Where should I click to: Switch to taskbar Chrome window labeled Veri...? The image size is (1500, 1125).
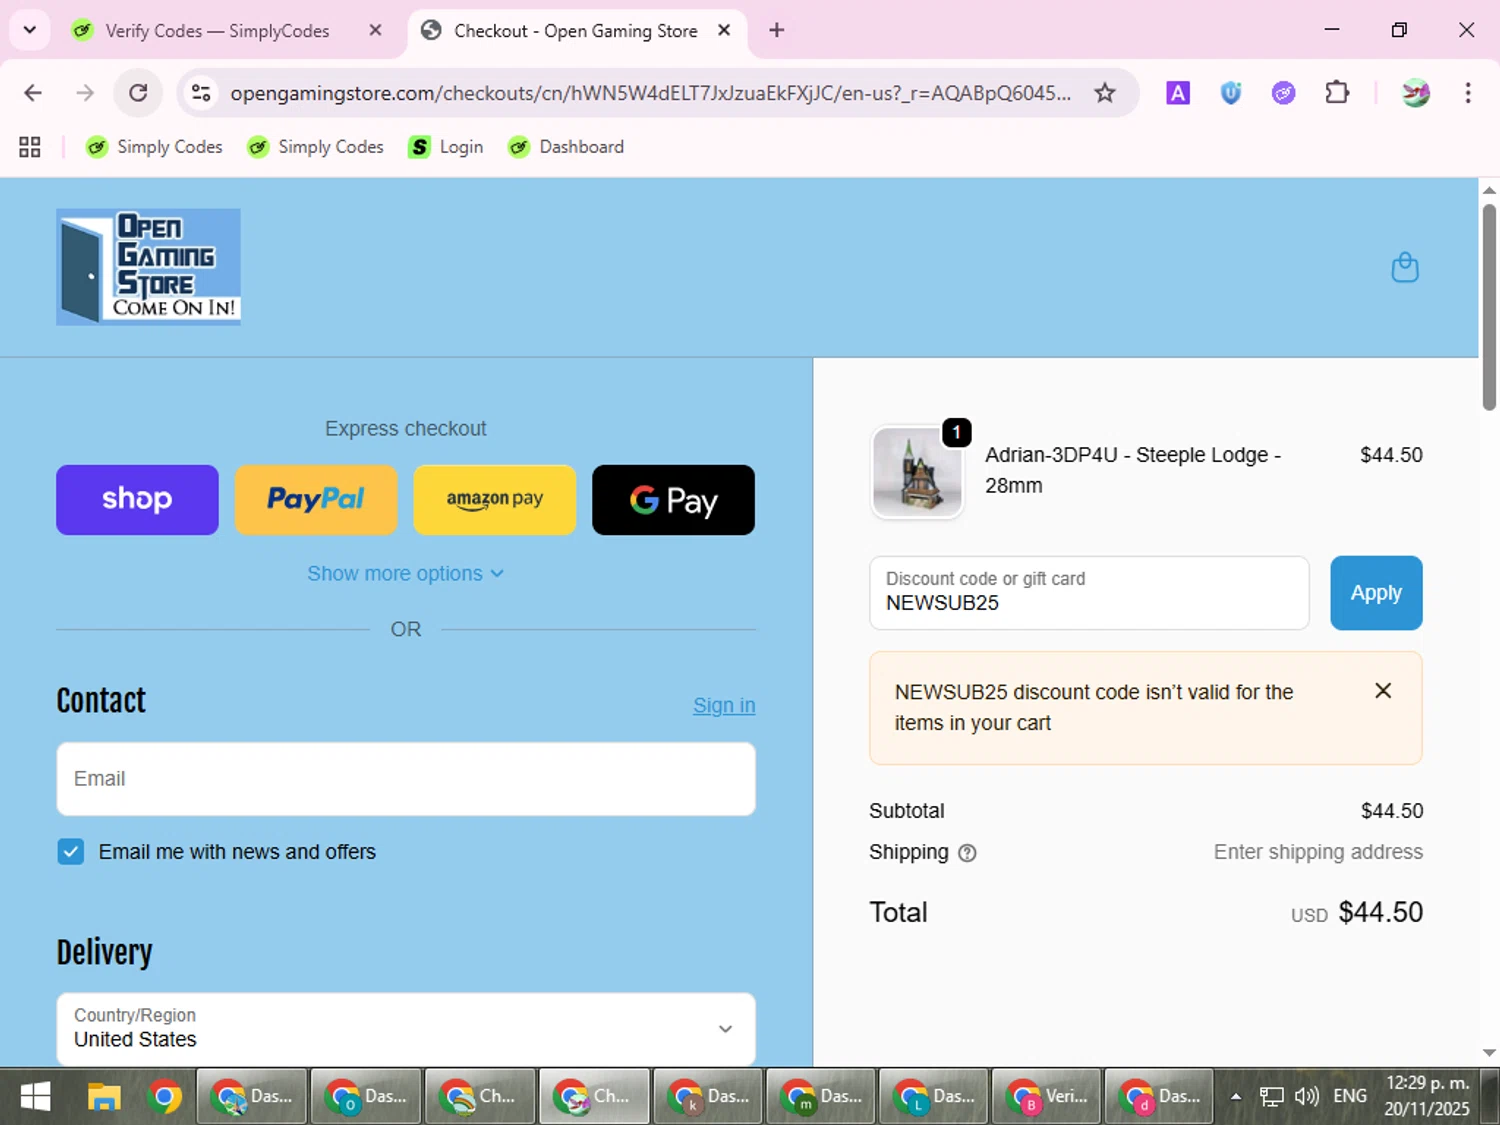click(x=1046, y=1097)
